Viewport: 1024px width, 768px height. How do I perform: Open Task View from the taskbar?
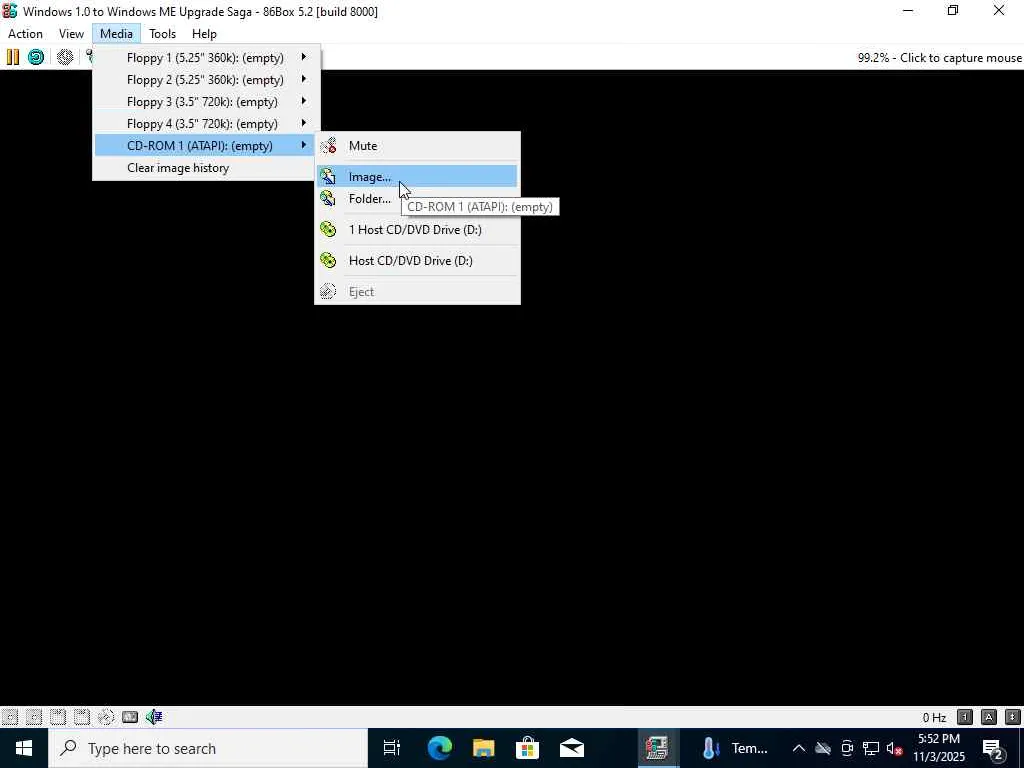[392, 748]
